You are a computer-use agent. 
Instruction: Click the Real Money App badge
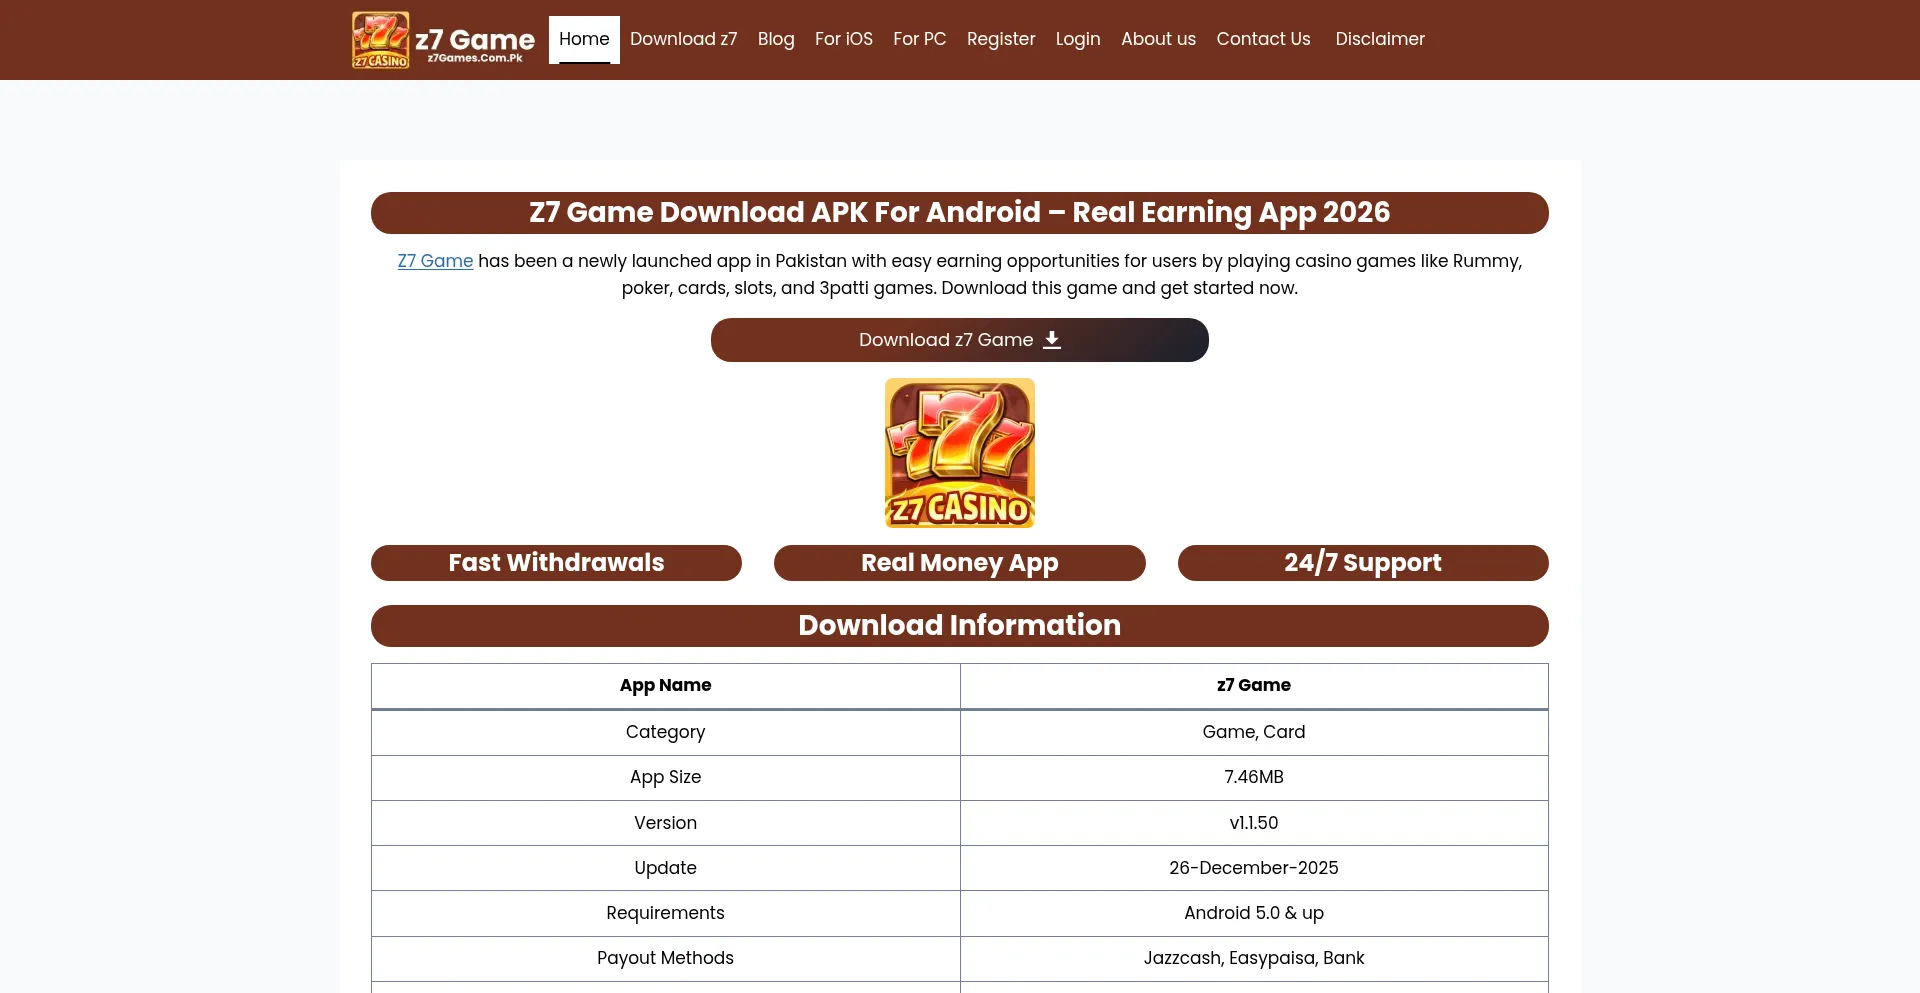960,563
